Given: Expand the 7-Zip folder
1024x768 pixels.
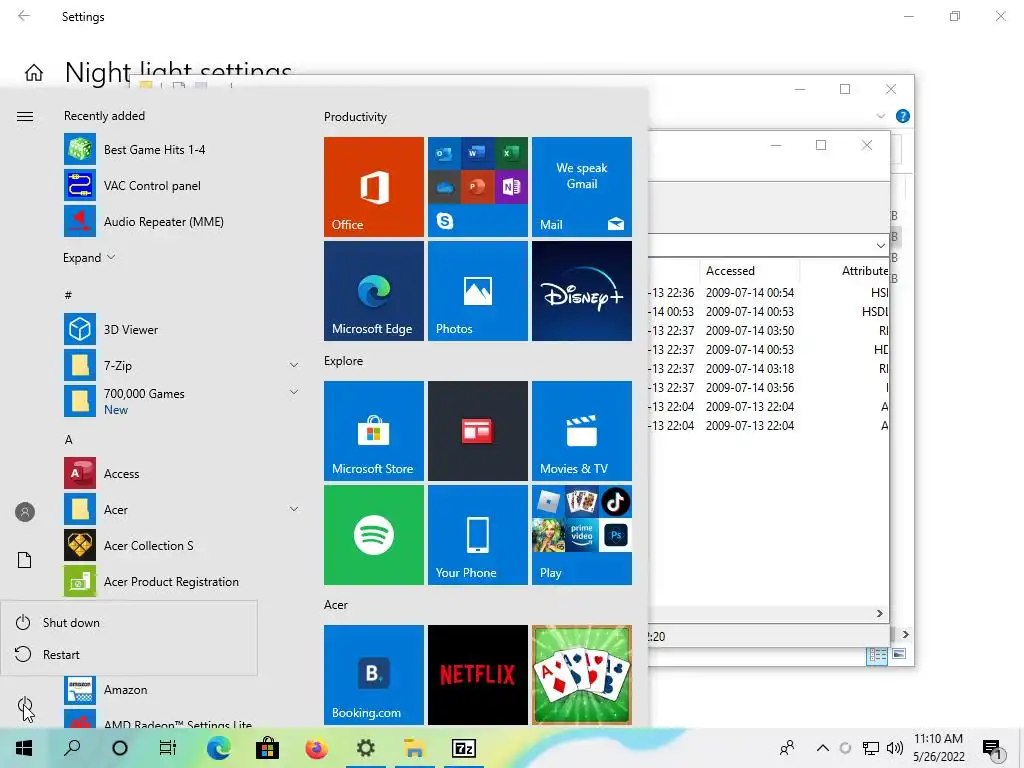Looking at the screenshot, I should [294, 365].
